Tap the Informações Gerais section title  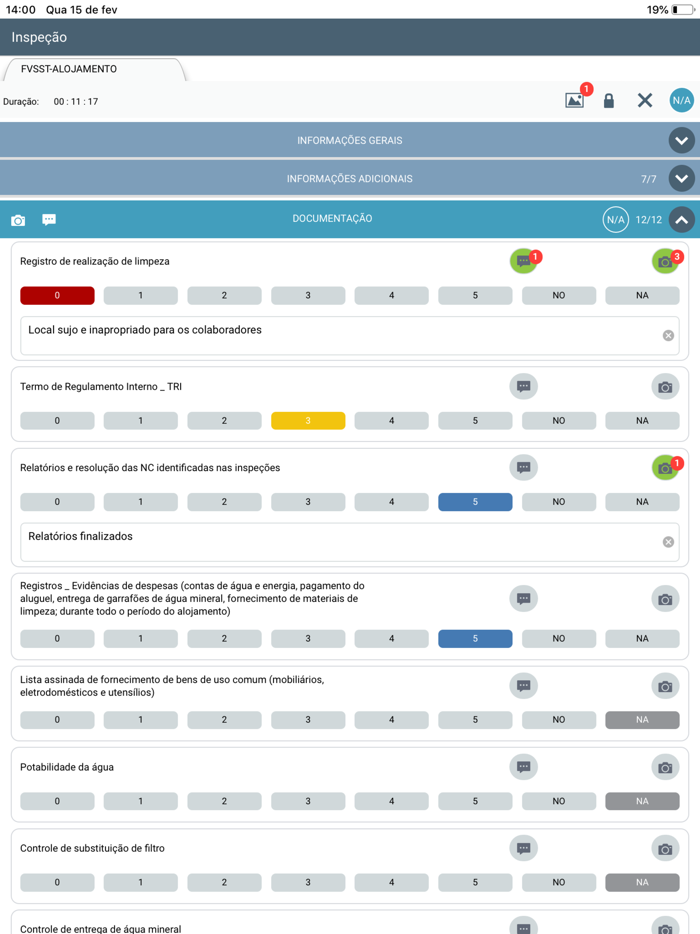point(350,141)
